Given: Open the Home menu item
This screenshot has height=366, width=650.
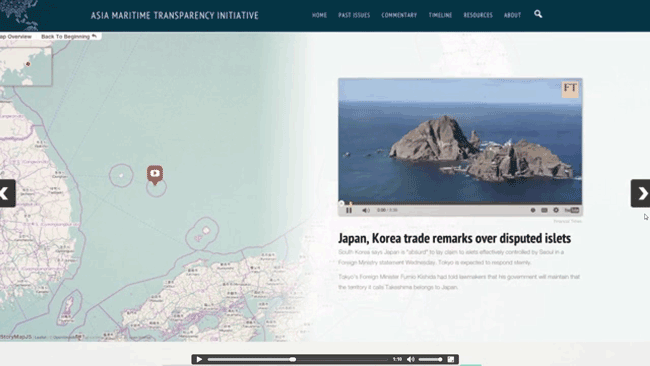Looking at the screenshot, I should pos(320,15).
